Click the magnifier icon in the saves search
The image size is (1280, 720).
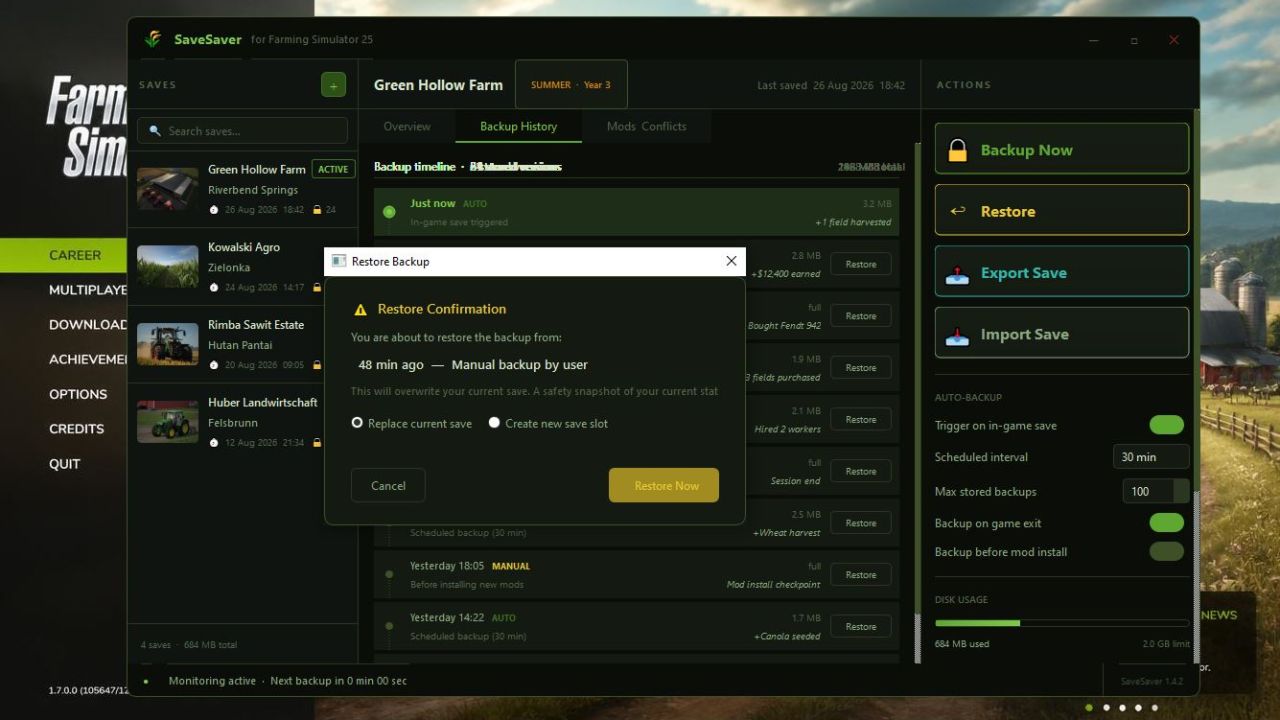(156, 131)
